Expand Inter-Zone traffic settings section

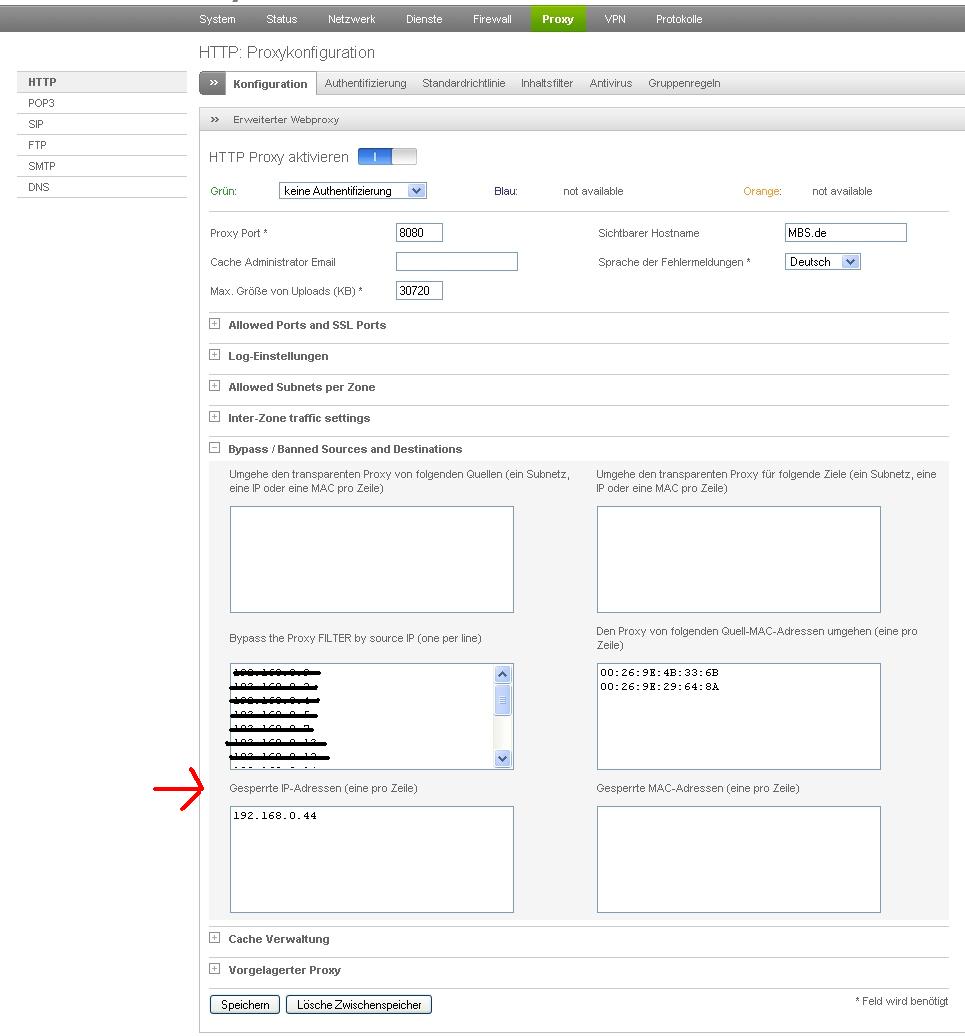215,418
